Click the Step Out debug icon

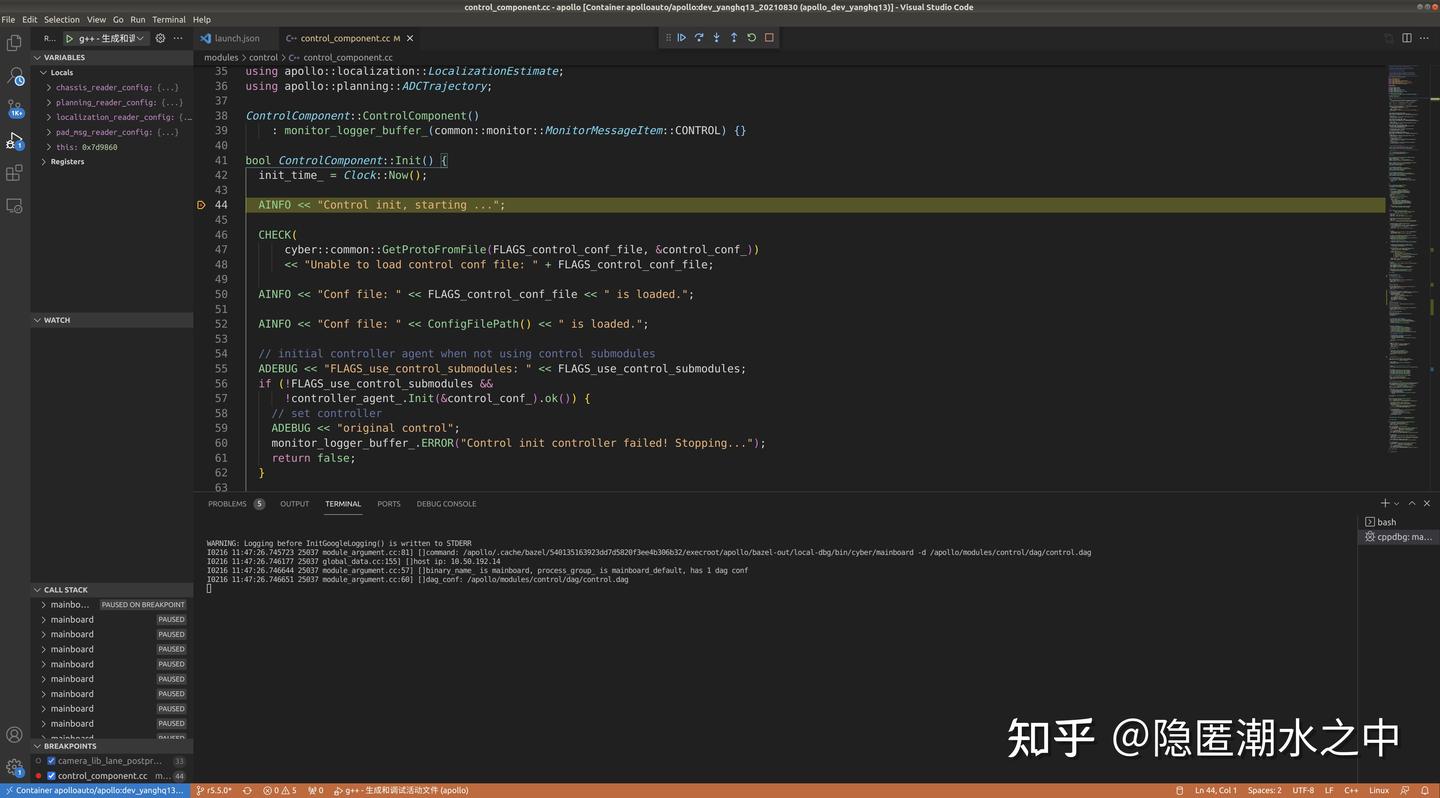[734, 37]
